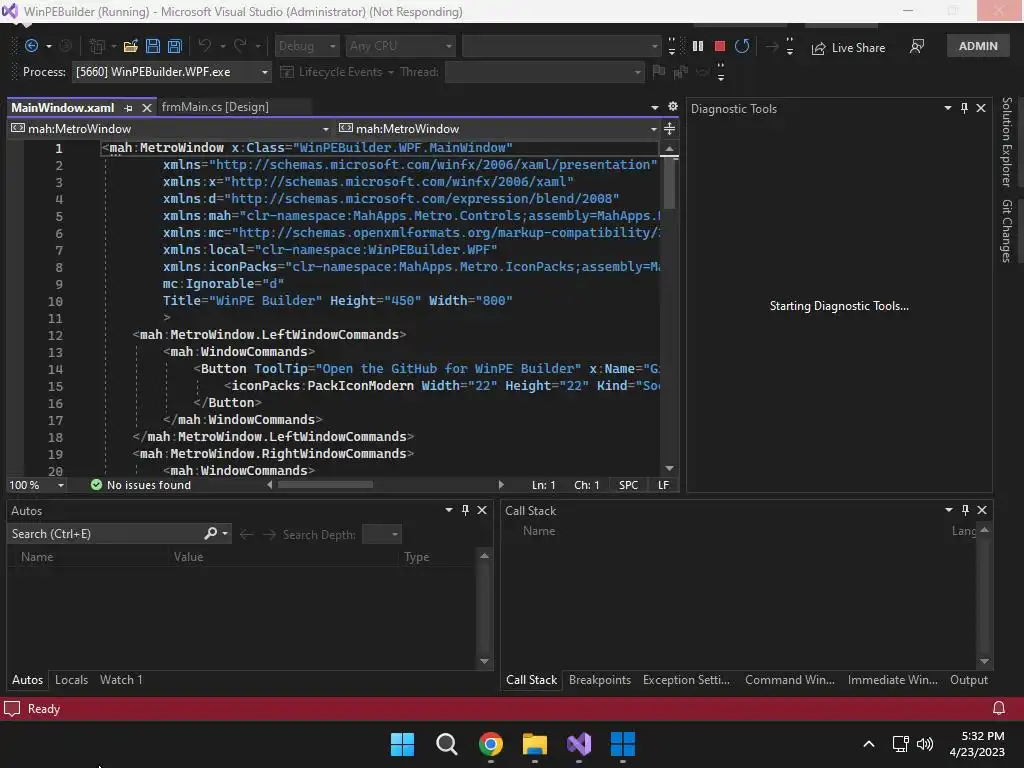
Task: Toggle pin on MainWindow.xaml tab
Action: coord(129,108)
